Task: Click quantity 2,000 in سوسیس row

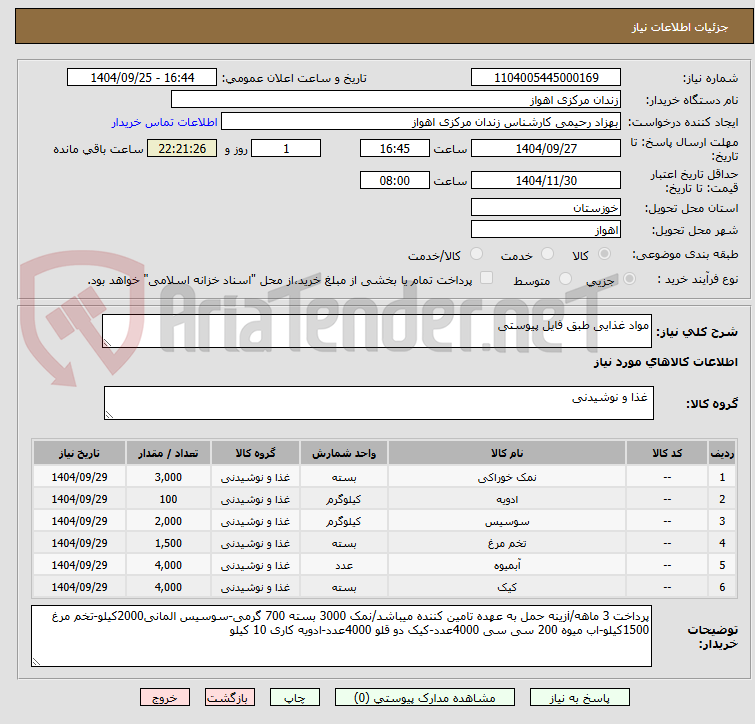Action: pyautogui.click(x=168, y=521)
